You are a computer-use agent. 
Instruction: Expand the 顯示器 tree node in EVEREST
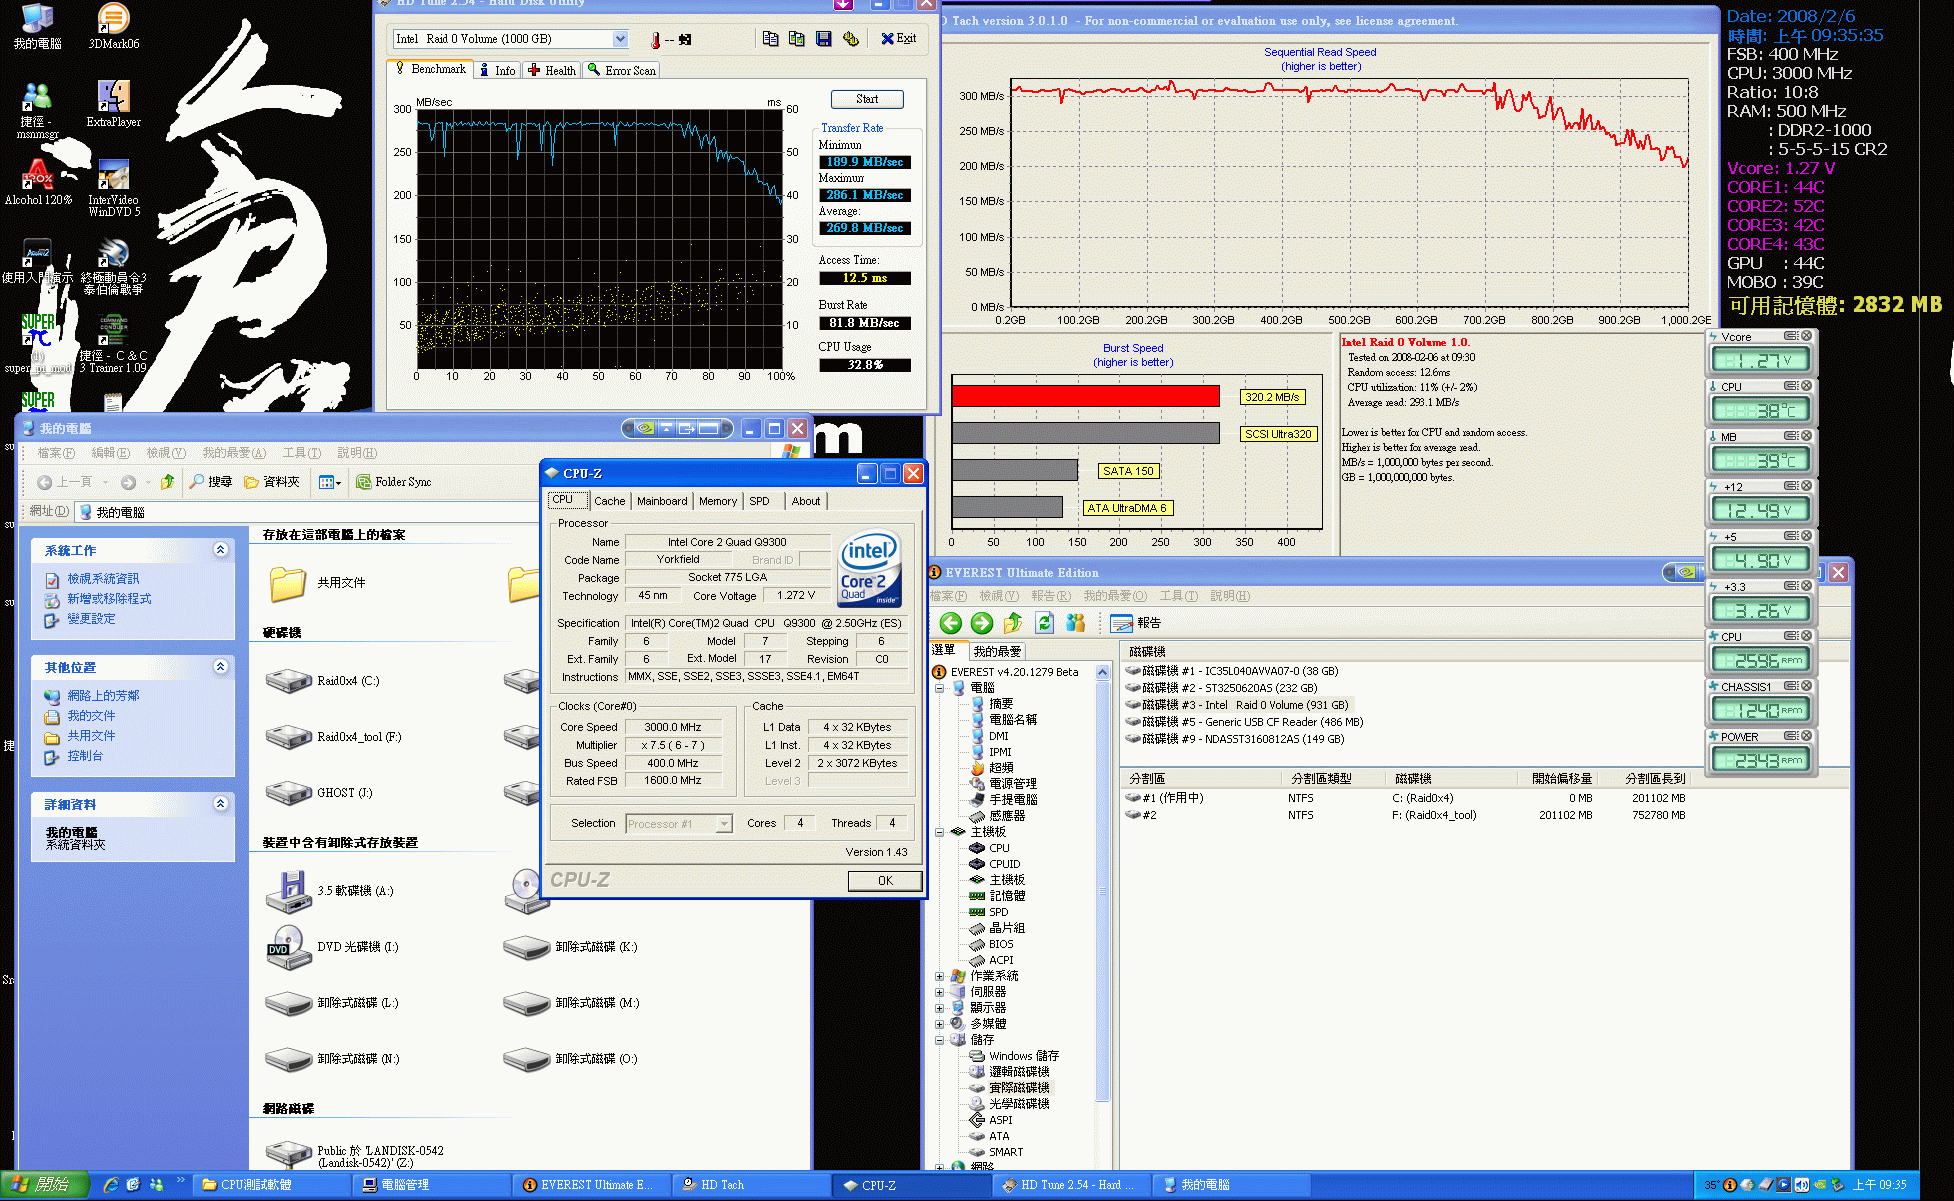940,1008
